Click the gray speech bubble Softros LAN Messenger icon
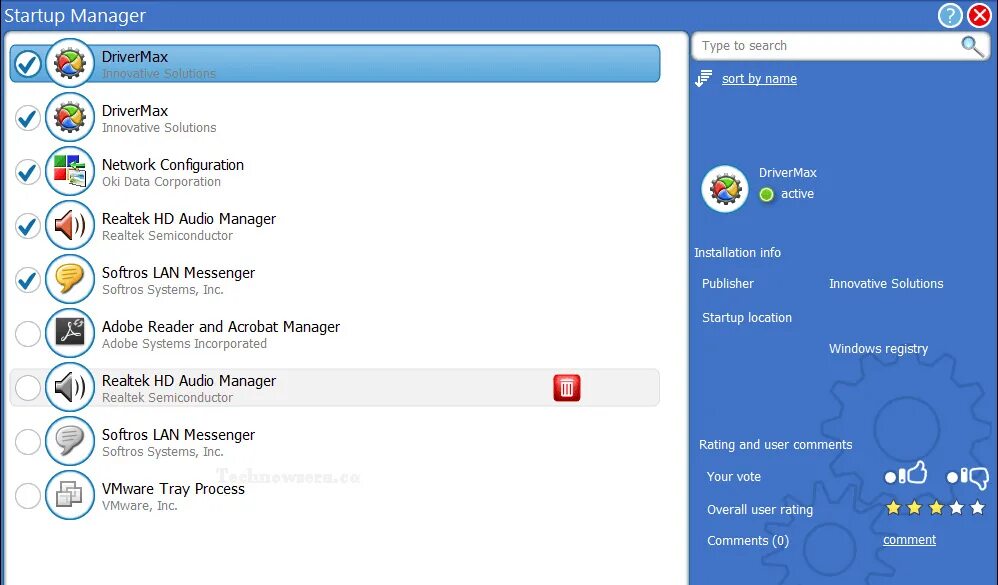 [x=70, y=441]
